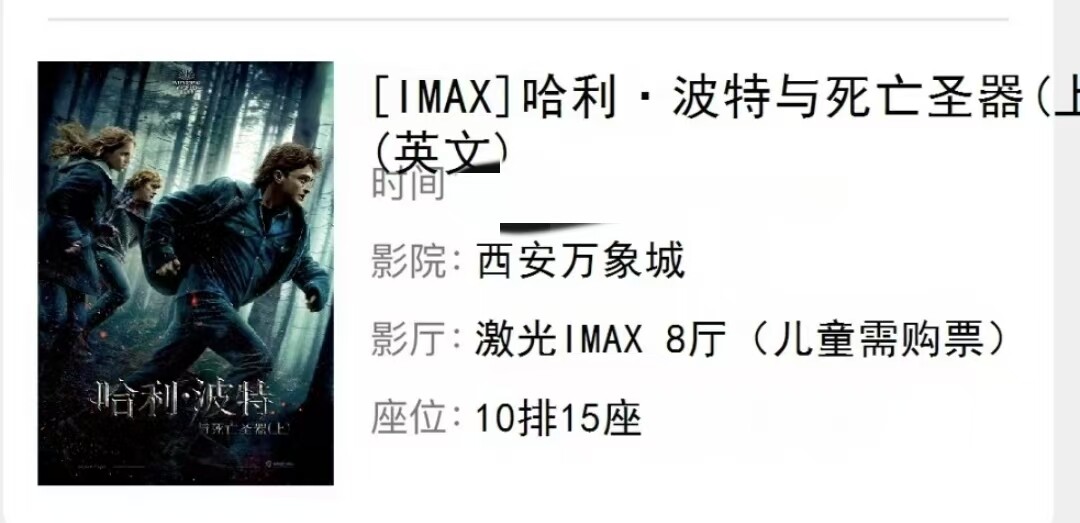Click the 座位 label
Image resolution: width=1080 pixels, height=523 pixels.
coord(408,418)
